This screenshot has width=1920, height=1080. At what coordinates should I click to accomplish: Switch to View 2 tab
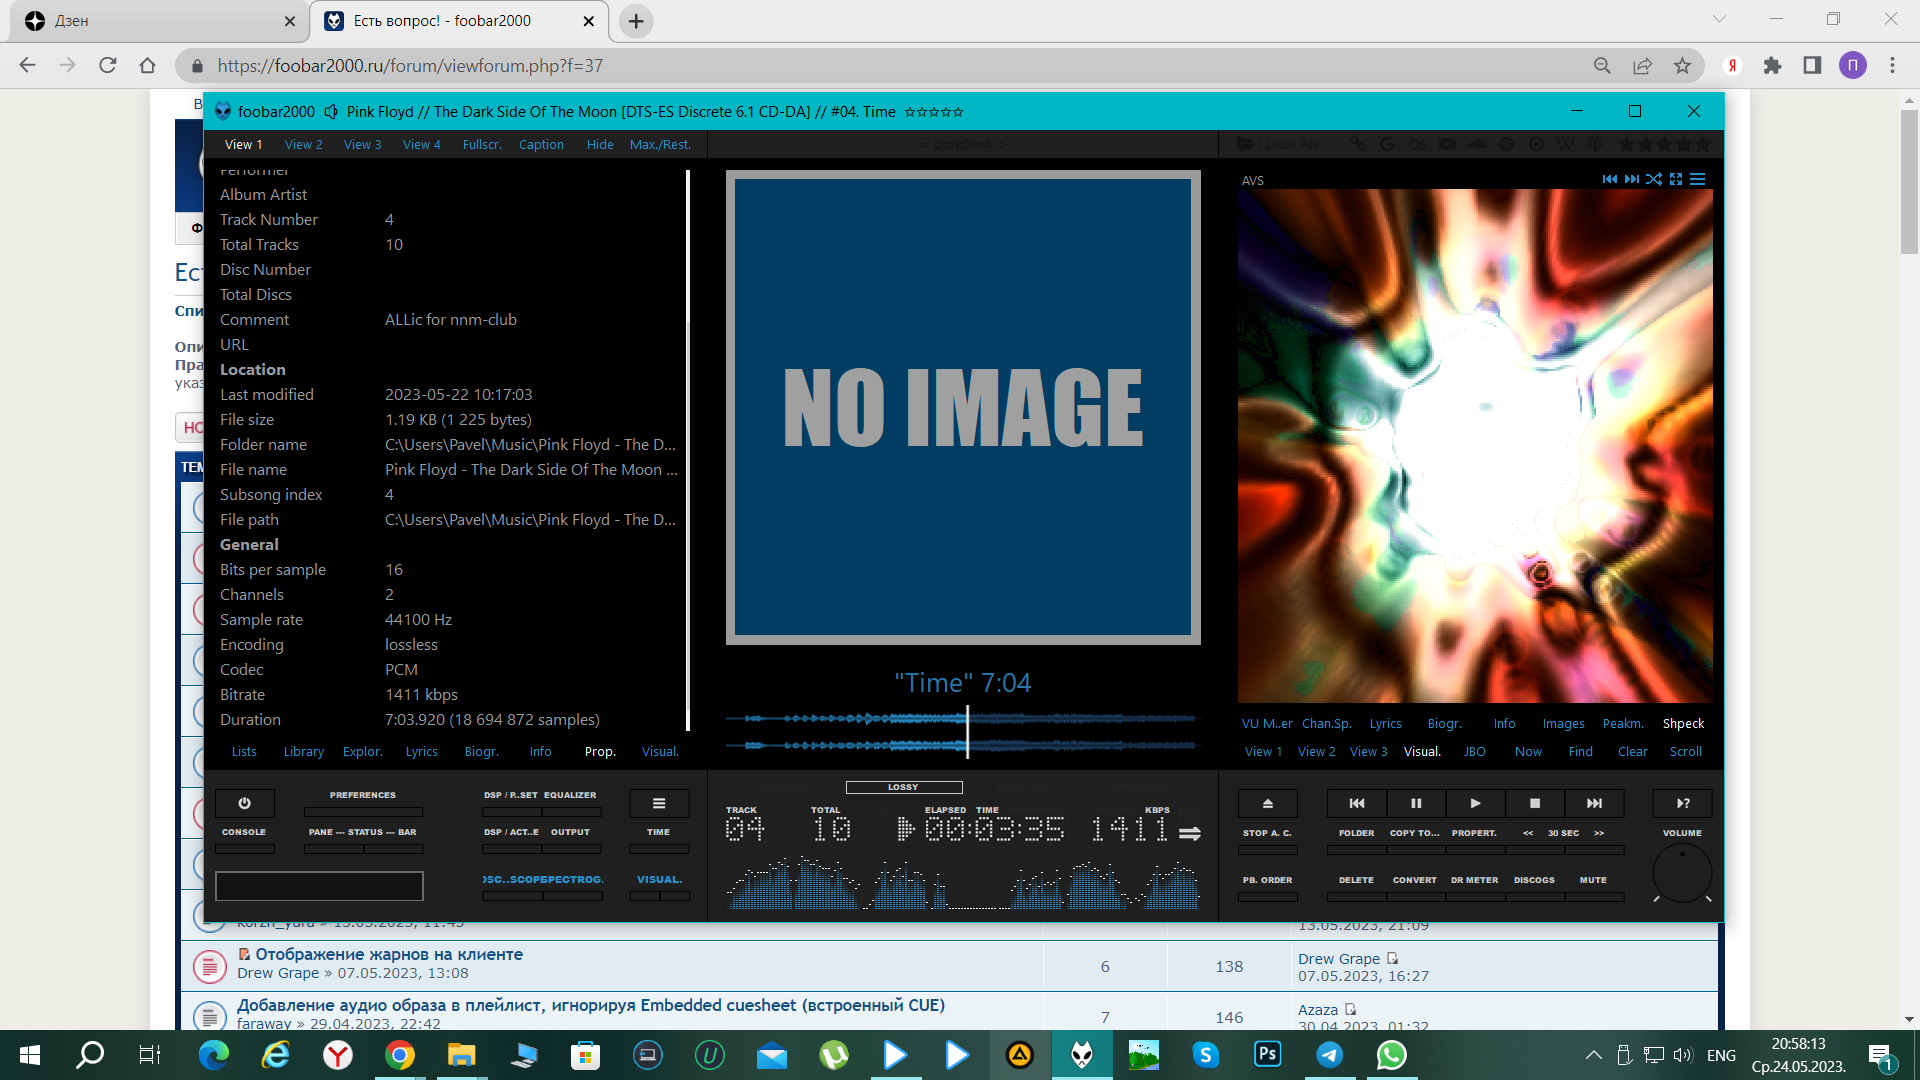click(x=303, y=144)
